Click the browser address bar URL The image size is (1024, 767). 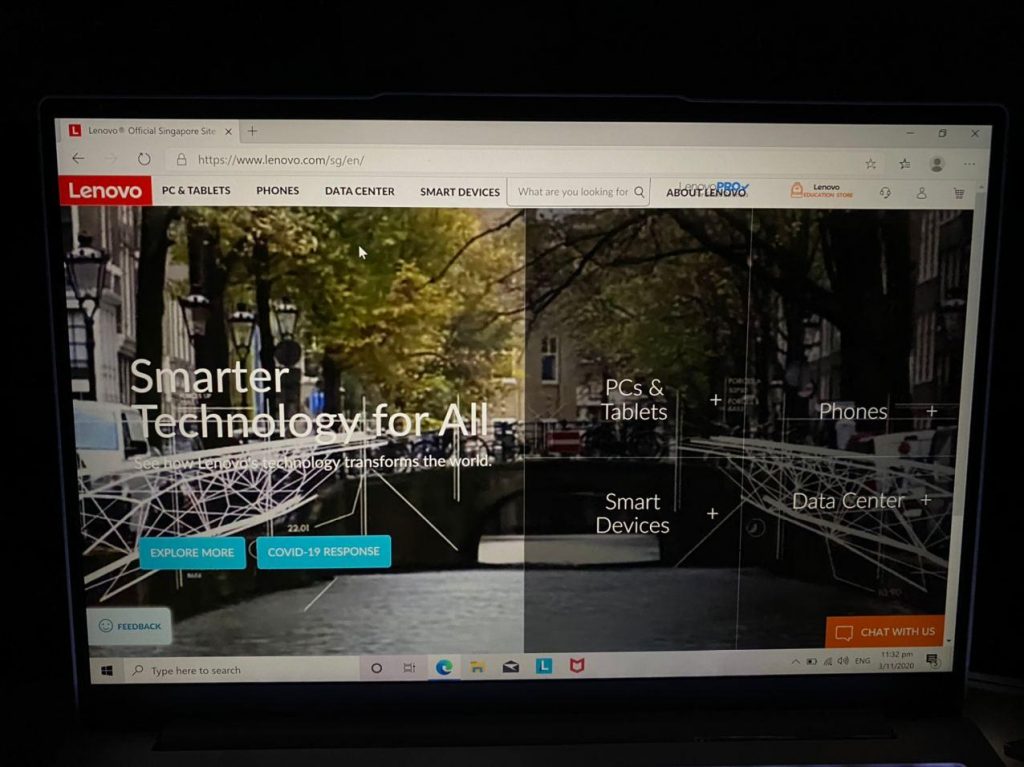(x=281, y=159)
